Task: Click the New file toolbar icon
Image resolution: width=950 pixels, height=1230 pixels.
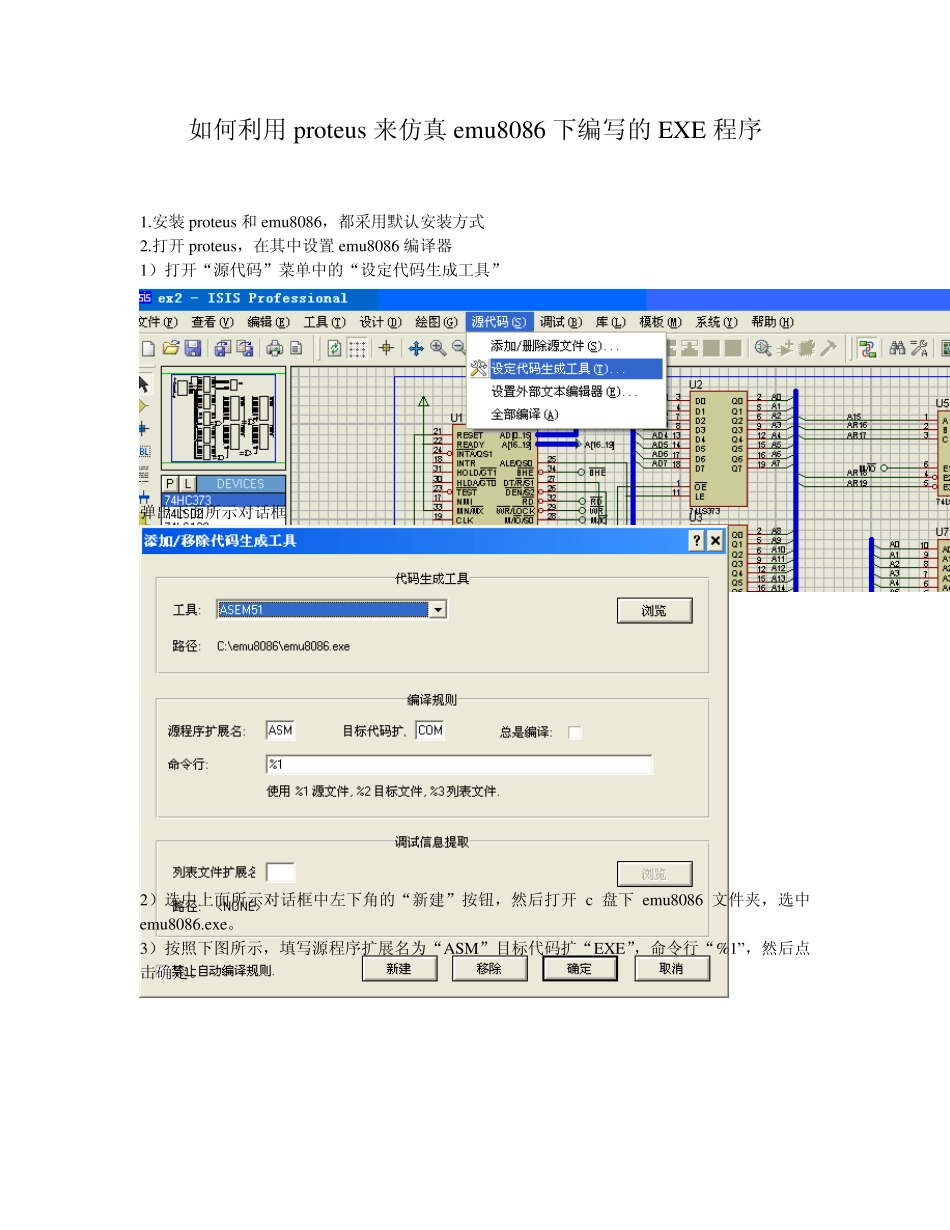Action: (148, 348)
